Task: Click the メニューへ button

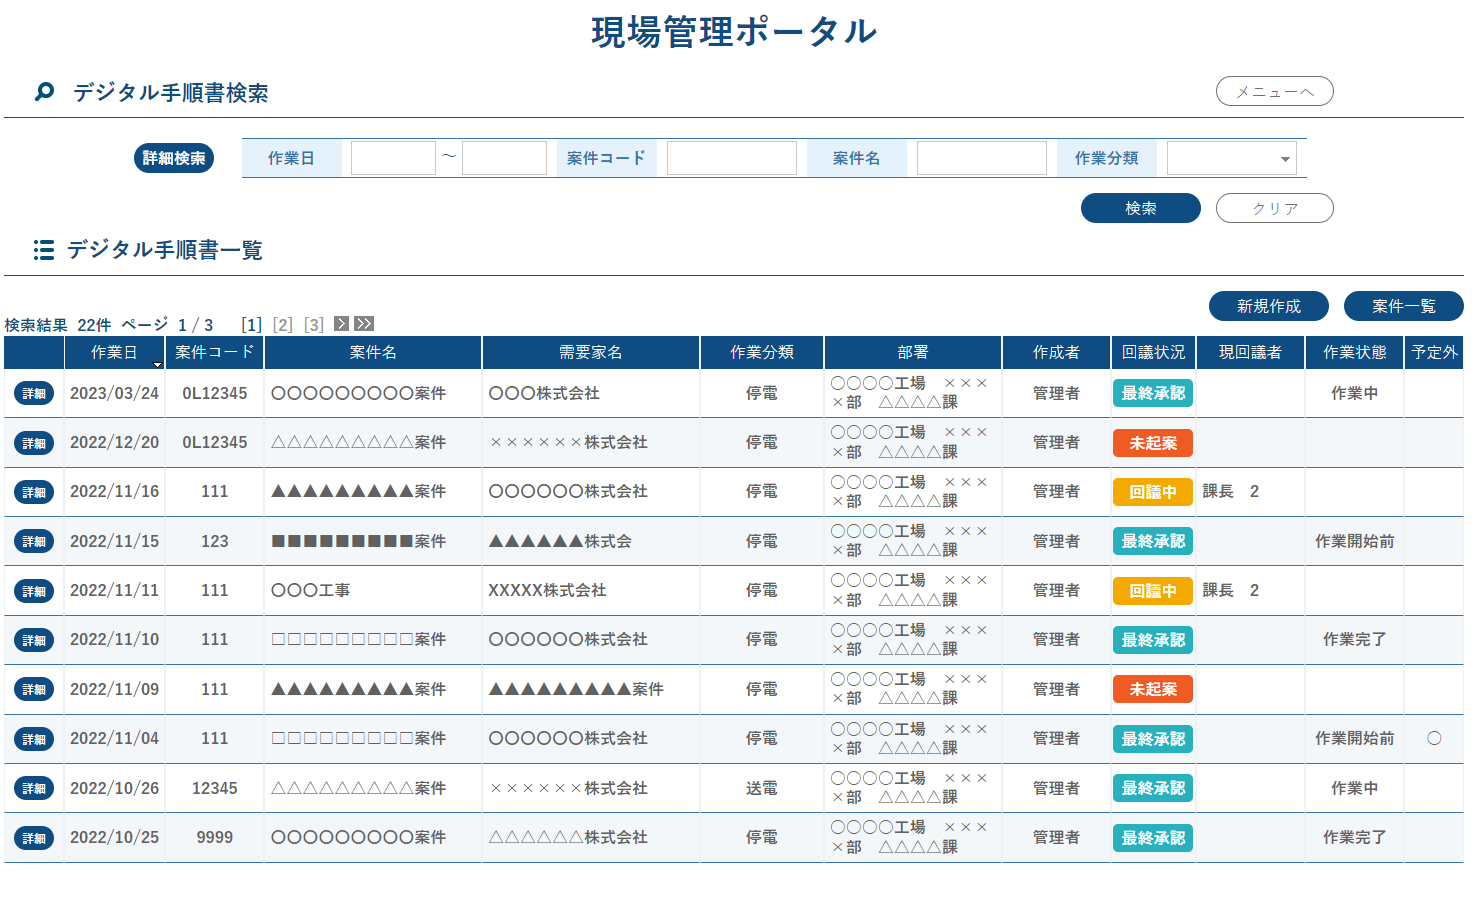Action: coord(1274,91)
